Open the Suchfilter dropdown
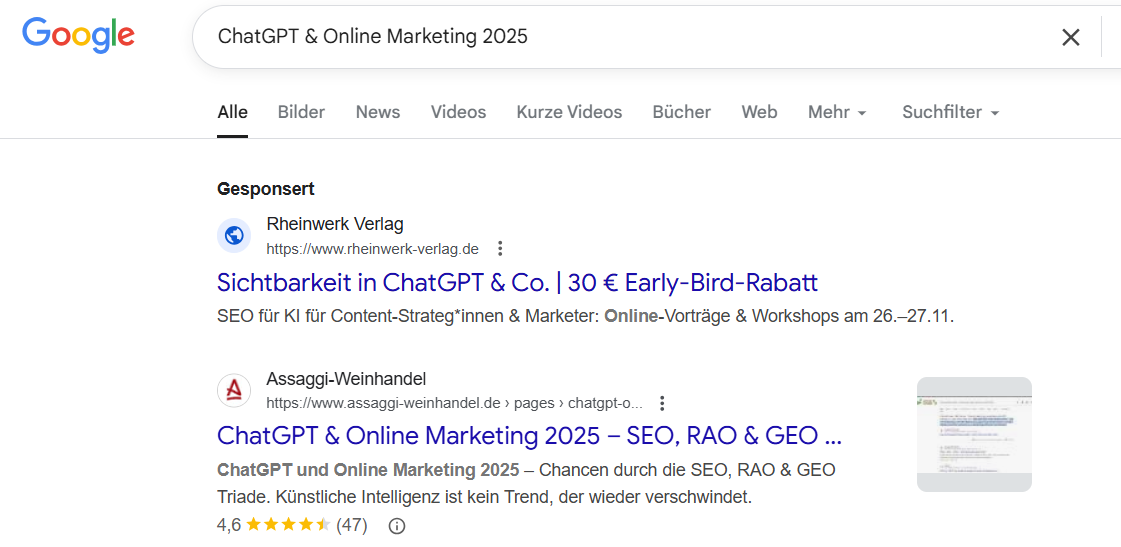1121x547 pixels. pos(950,112)
